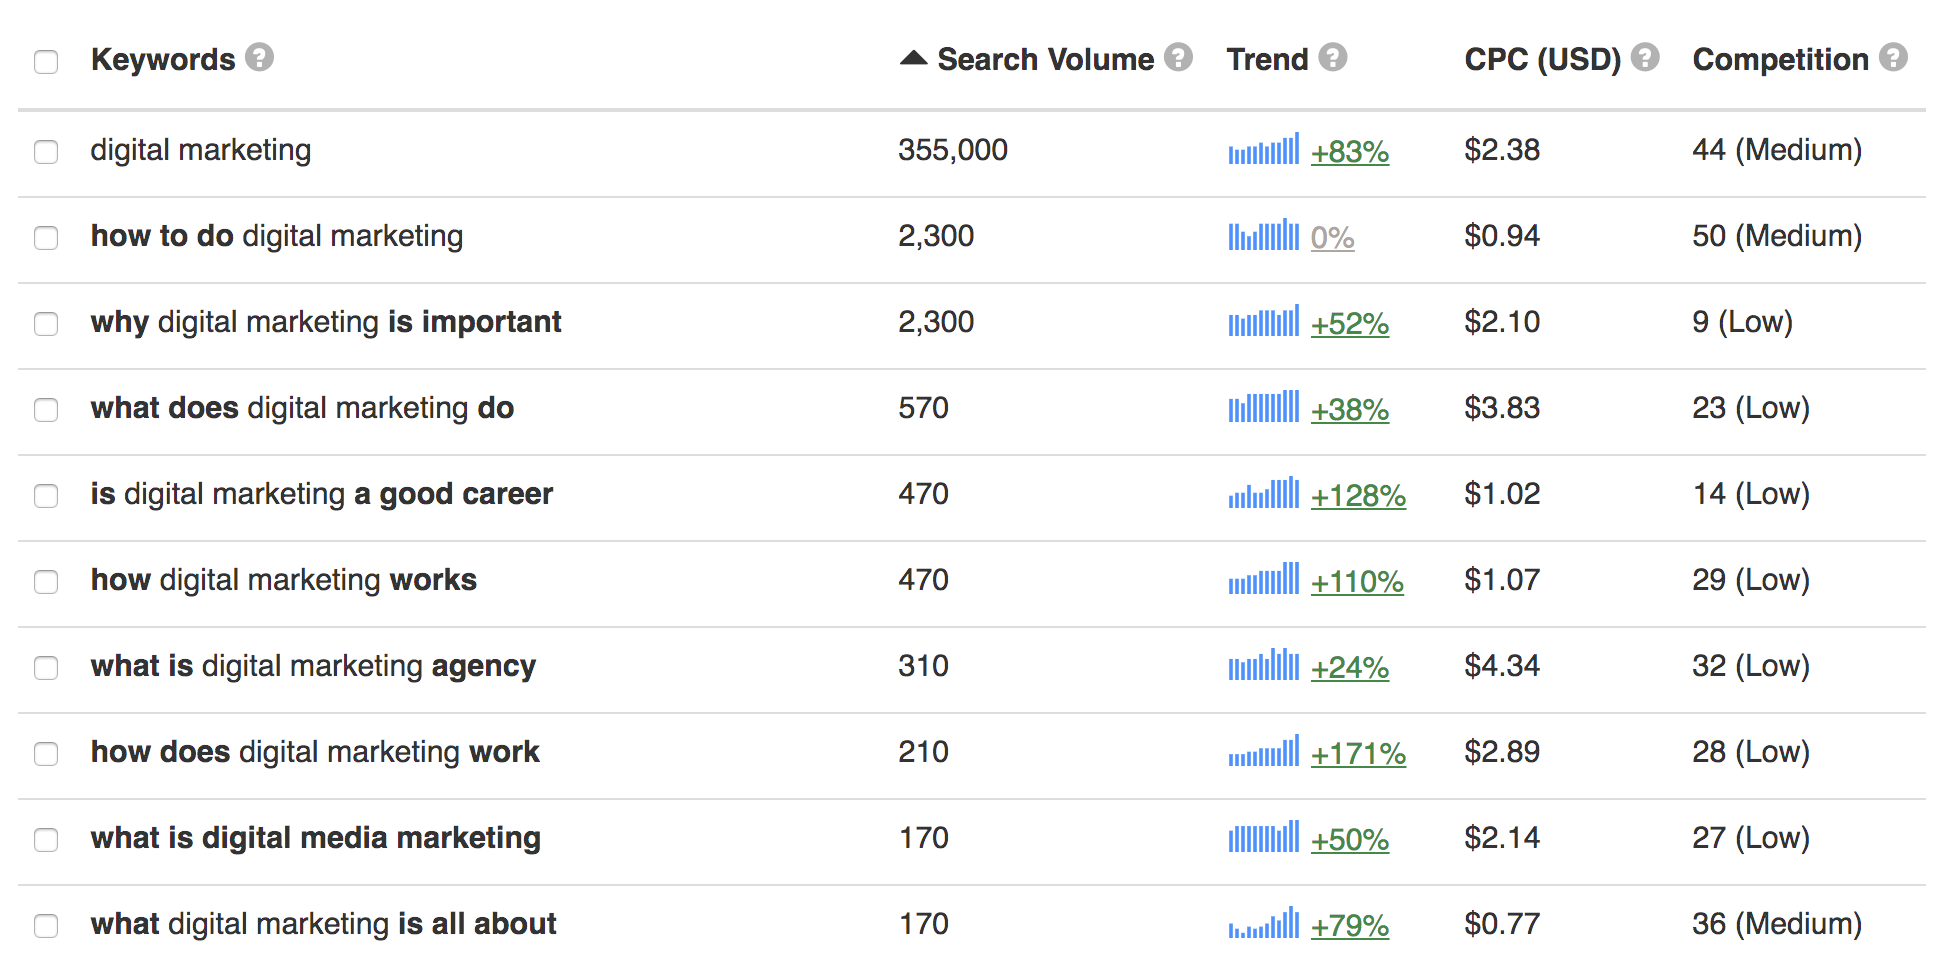Click trend sparkline for how to do digital marketing
The height and width of the screenshot is (970, 1936).
[x=1263, y=236]
